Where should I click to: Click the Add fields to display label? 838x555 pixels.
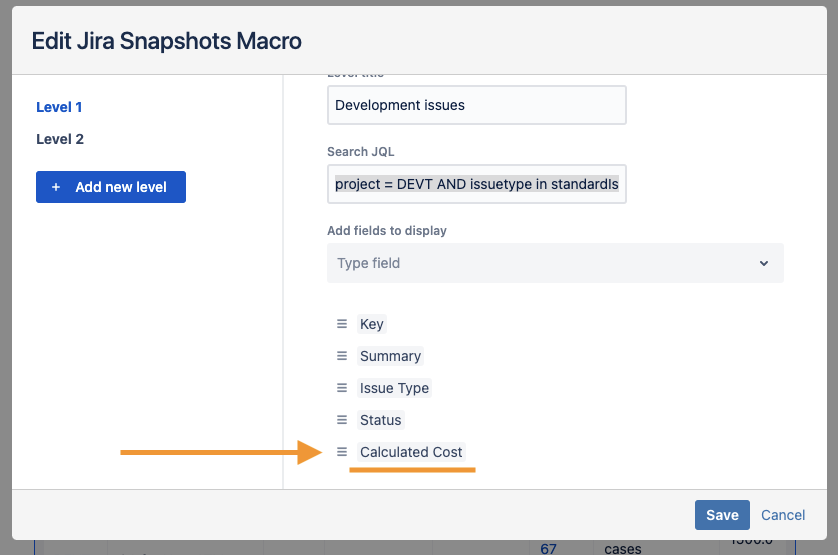[x=387, y=230]
